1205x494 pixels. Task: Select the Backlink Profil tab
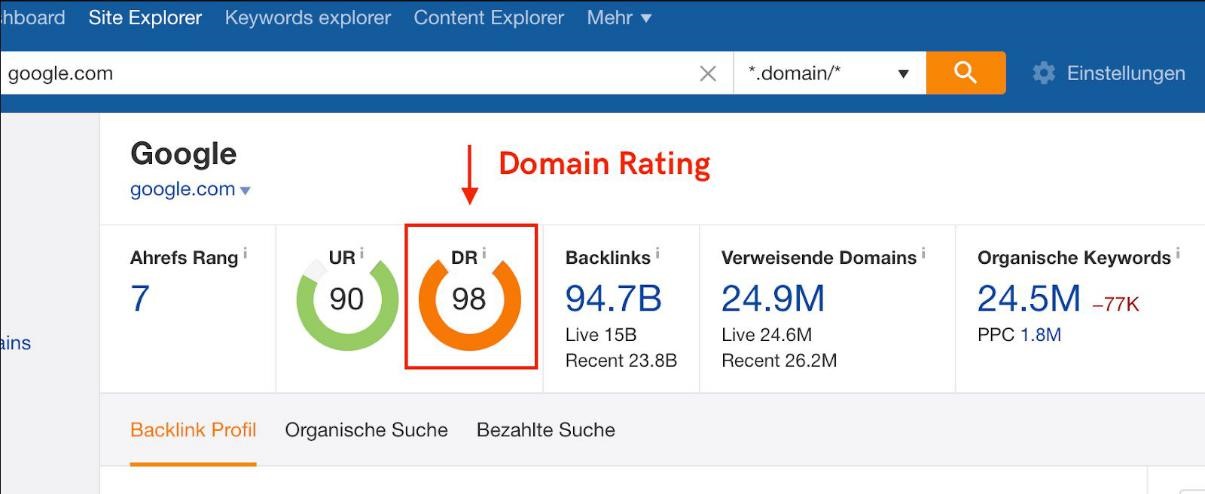(193, 430)
